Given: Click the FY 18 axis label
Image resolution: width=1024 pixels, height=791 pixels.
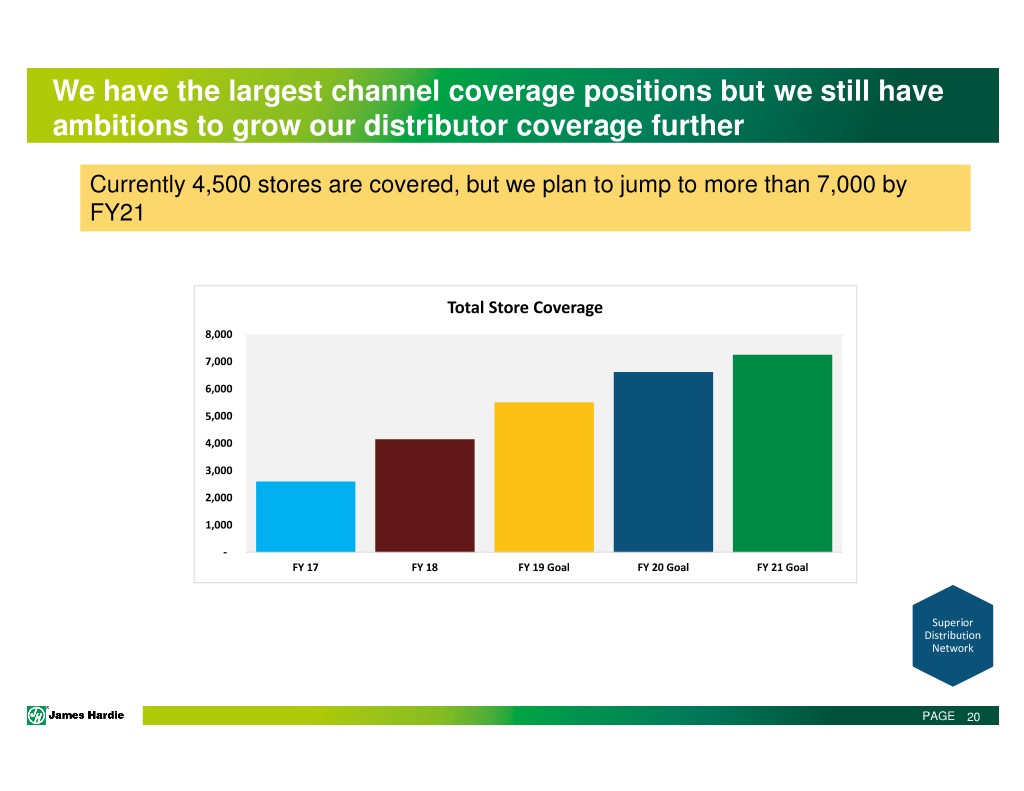Looking at the screenshot, I should click(424, 567).
